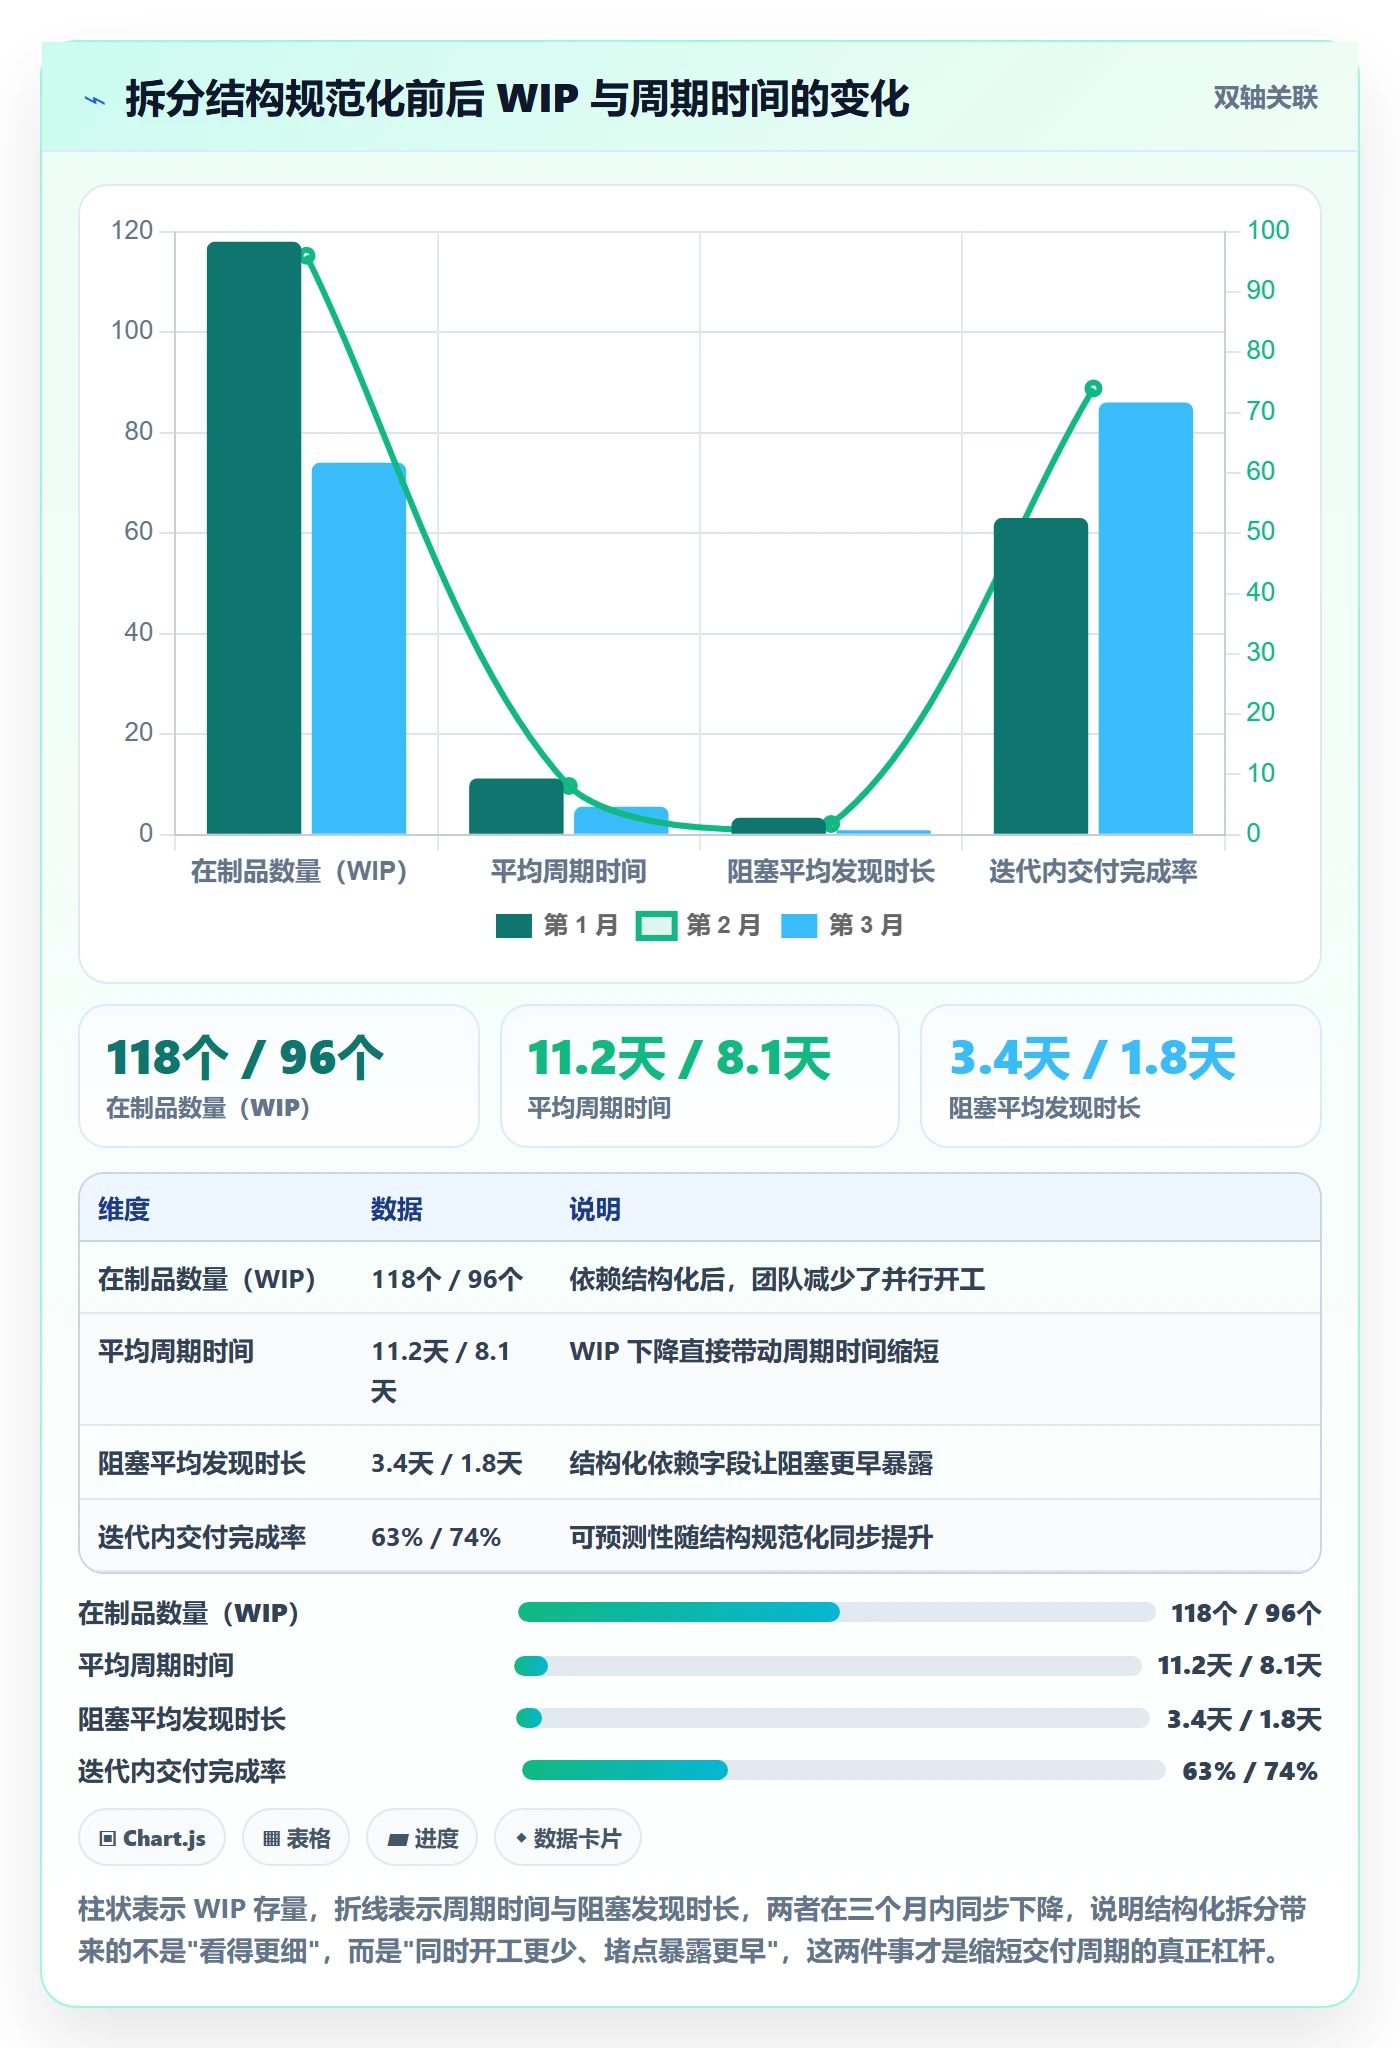Click the dark green WIP bar for month 1
Screen dimensions: 1400x2048
coord(254,538)
